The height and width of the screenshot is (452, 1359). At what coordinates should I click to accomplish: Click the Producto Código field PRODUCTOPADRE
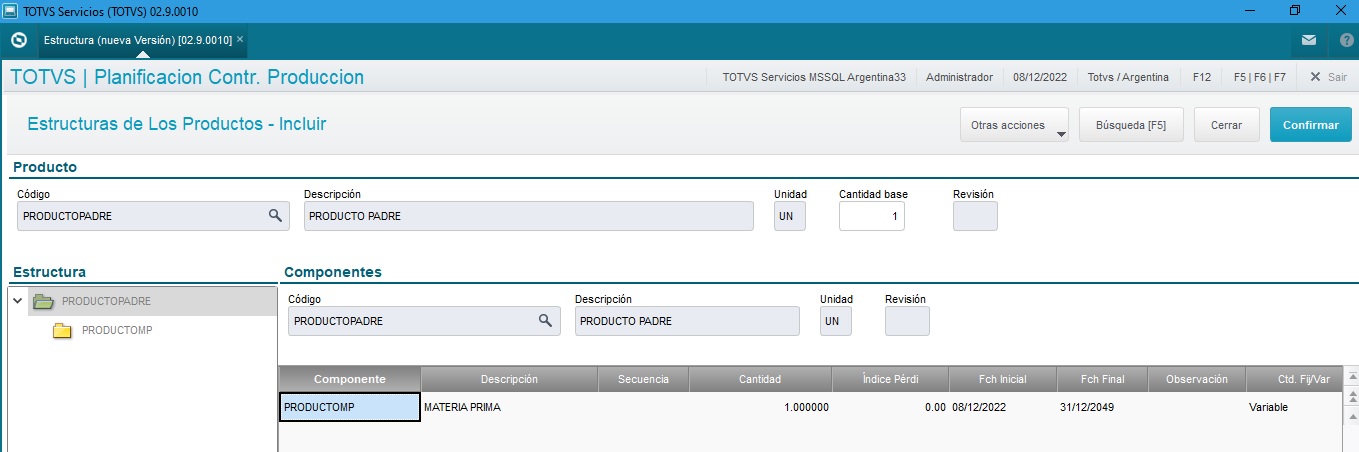[153, 216]
